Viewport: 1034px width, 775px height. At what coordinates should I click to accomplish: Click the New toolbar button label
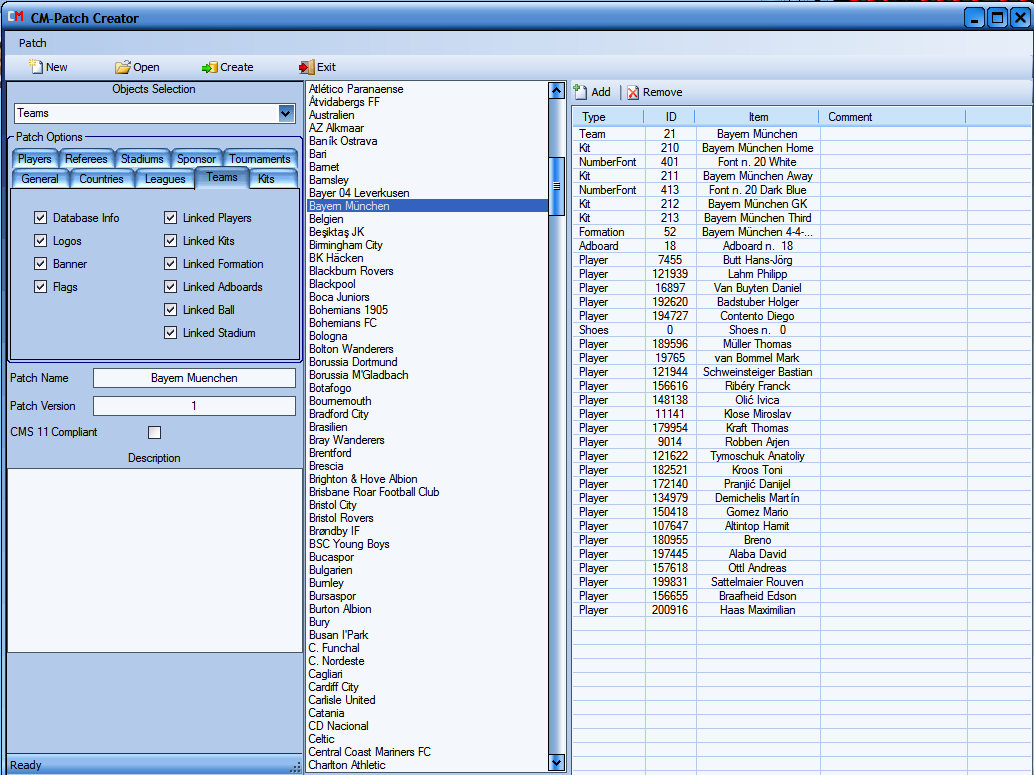(57, 67)
